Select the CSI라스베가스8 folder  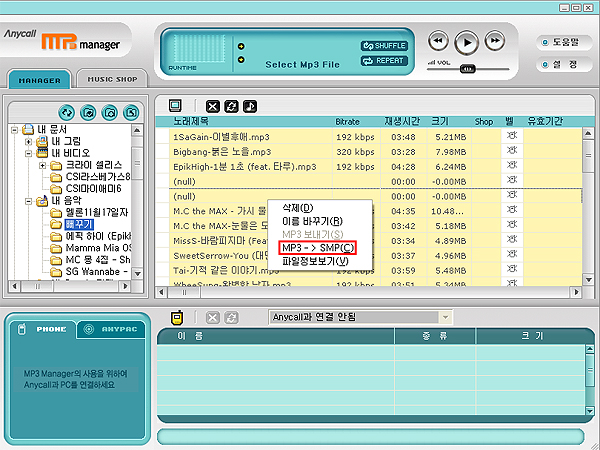[98, 177]
